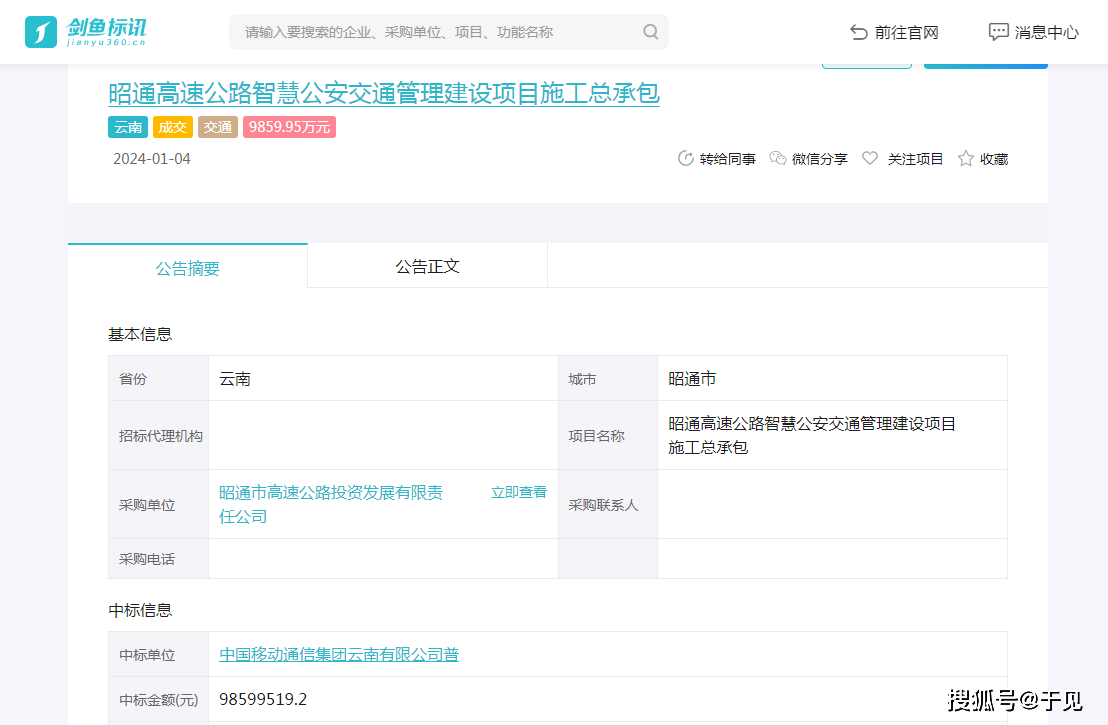The width and height of the screenshot is (1108, 725).
Task: Click 微信分享 text
Action: coord(820,159)
